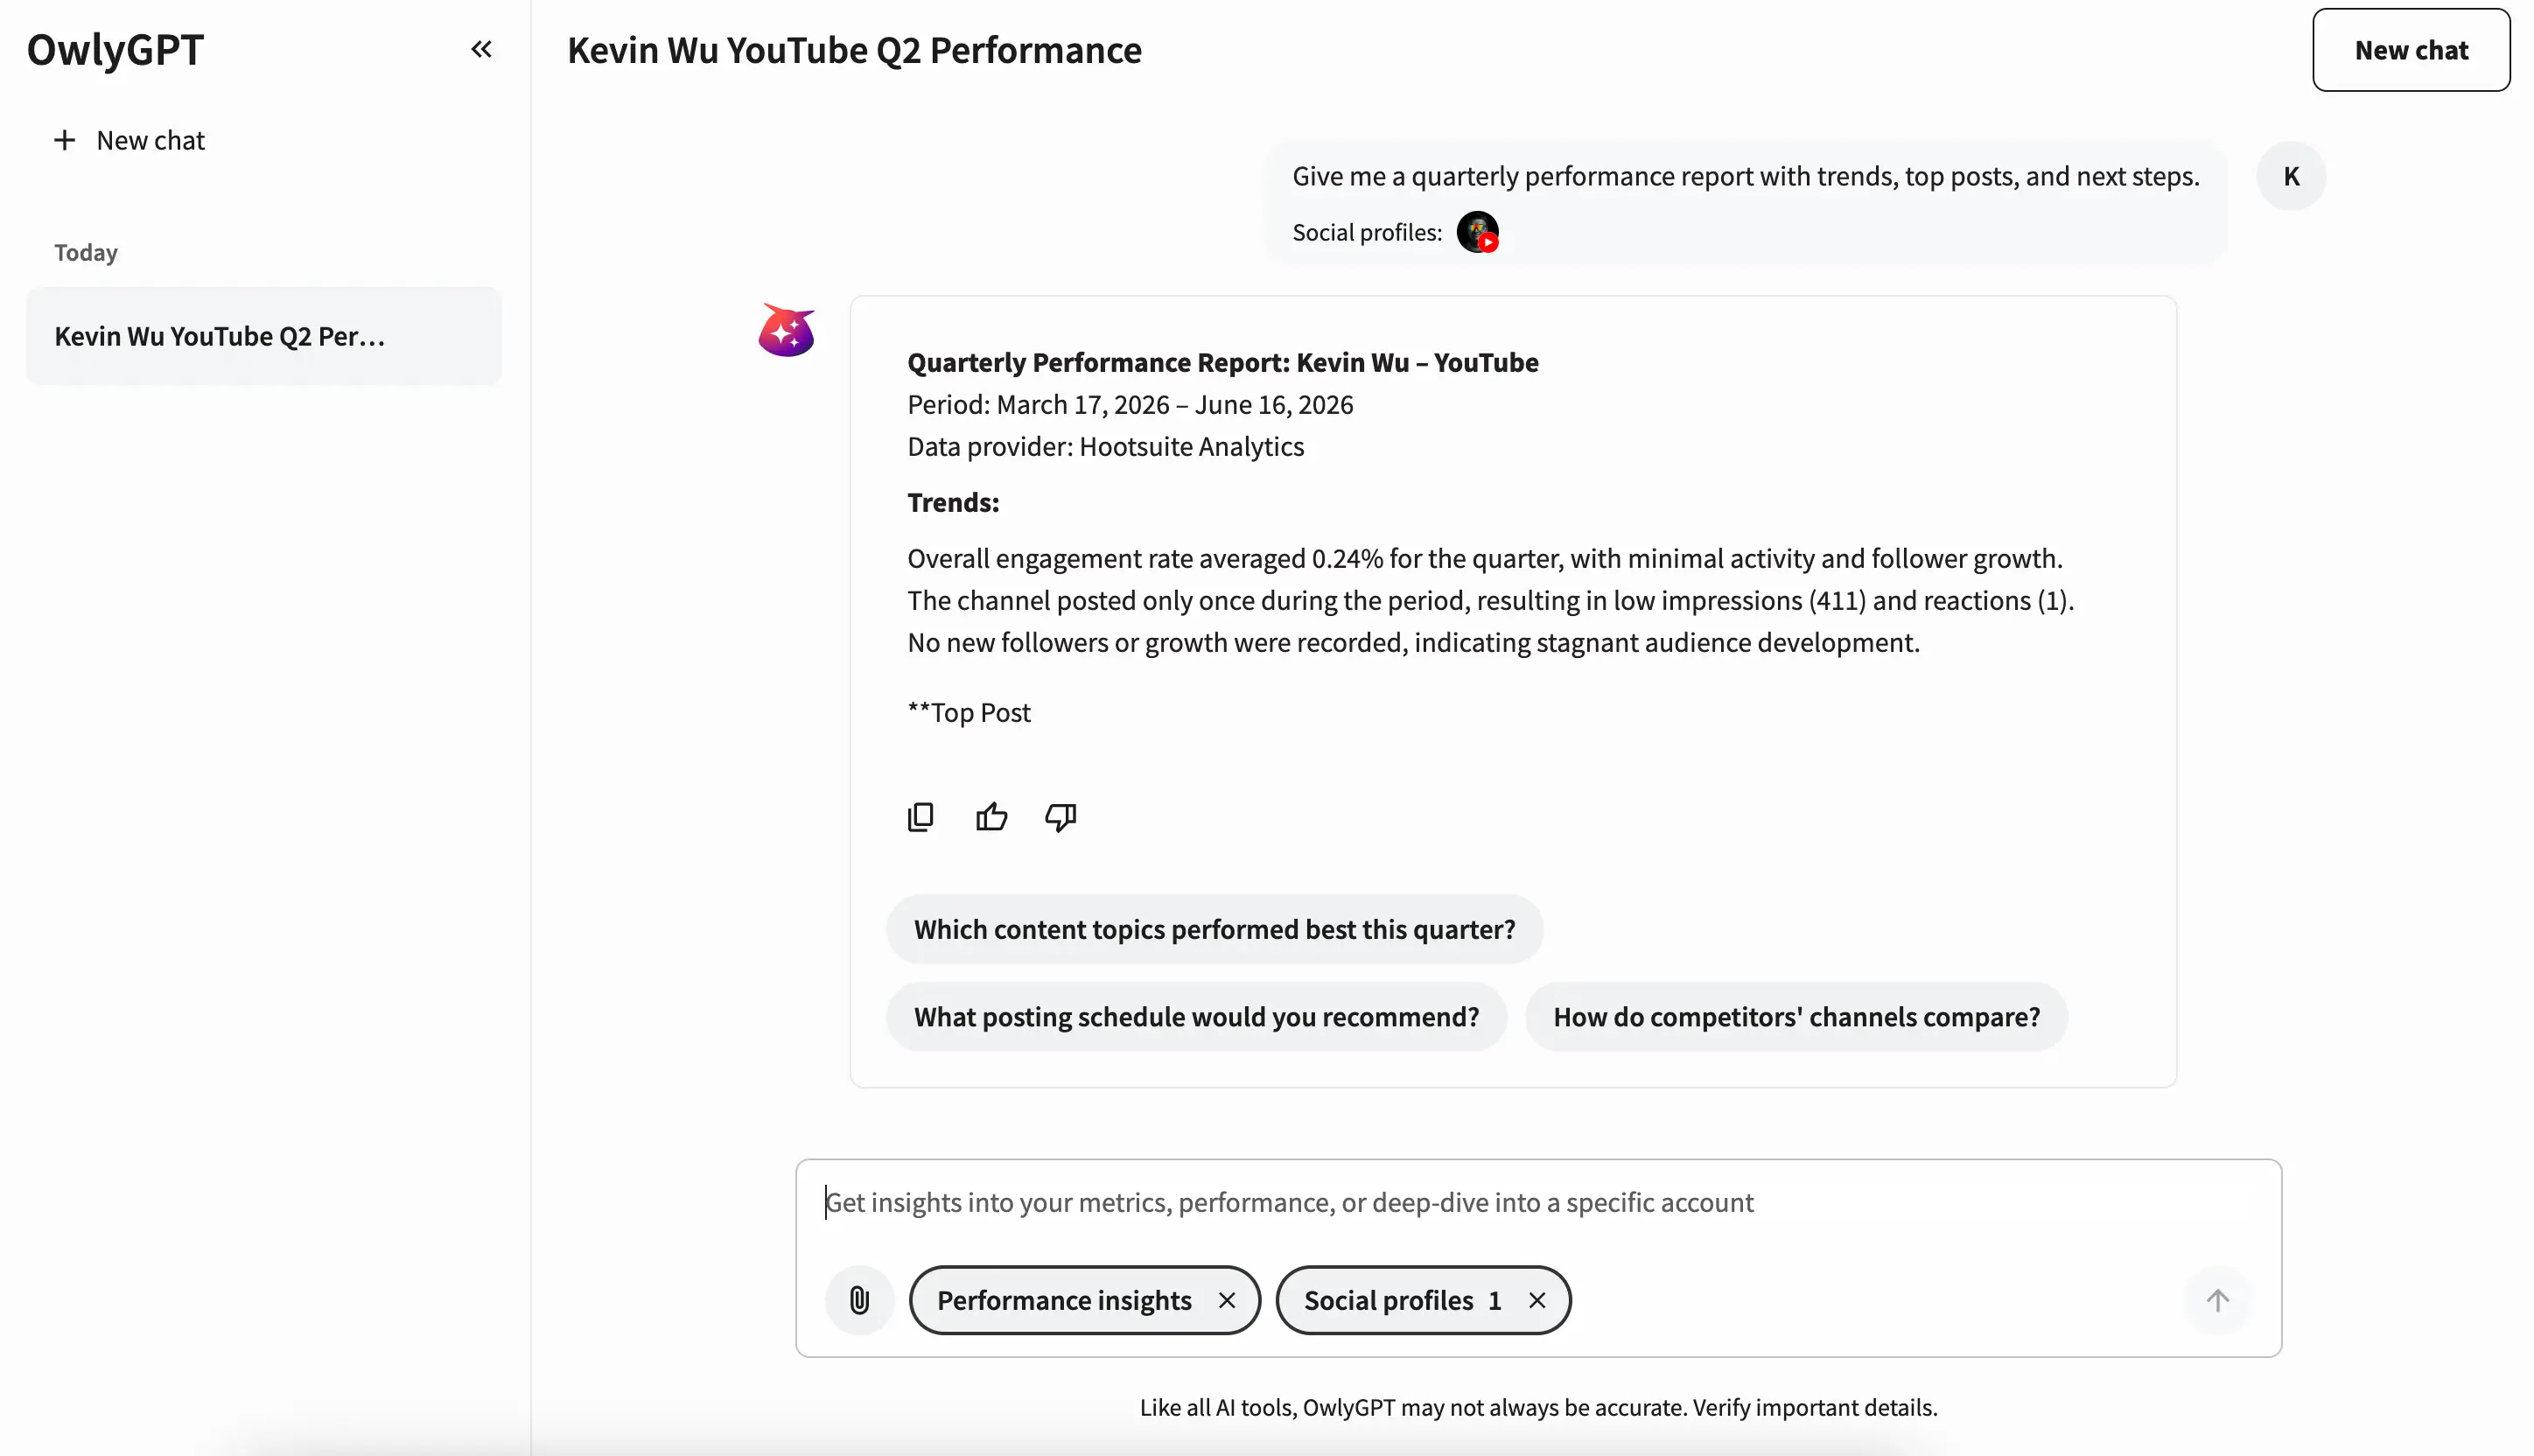Click the OwlyGPT assistant avatar
Screen dimensions: 2534x1456
[x=786, y=330]
